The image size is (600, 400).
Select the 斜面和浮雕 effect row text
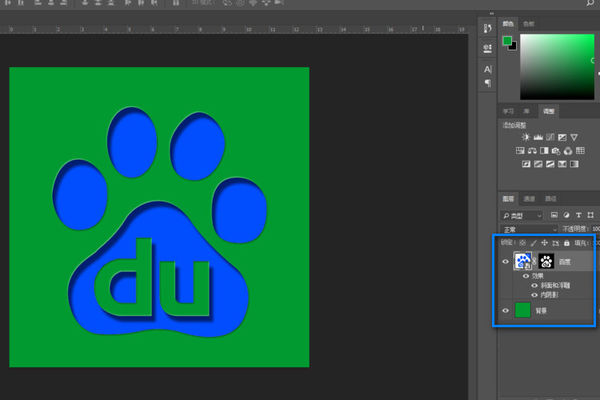(555, 285)
